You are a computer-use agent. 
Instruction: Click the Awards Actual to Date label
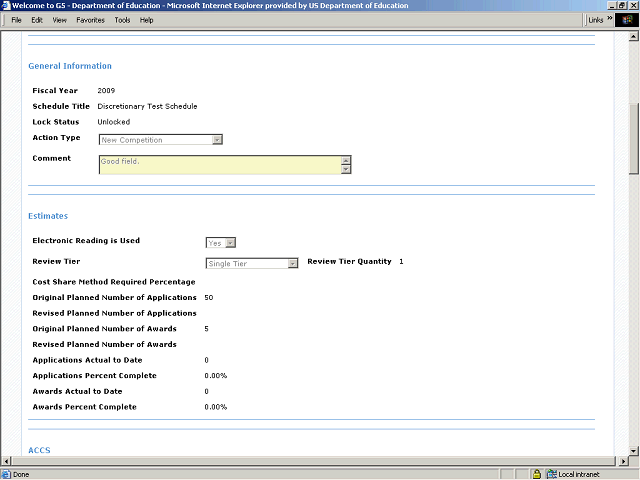[77, 391]
